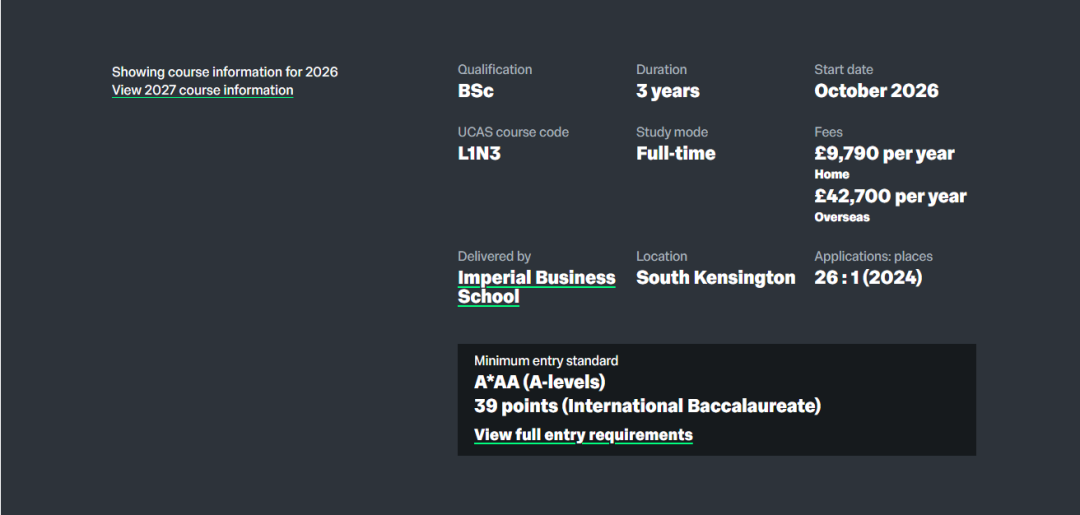Image resolution: width=1080 pixels, height=515 pixels.
Task: Click the Full-time study mode value
Action: click(676, 154)
